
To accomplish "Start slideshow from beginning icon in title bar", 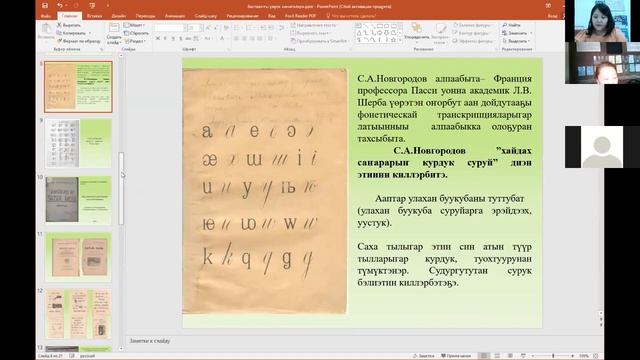I will [92, 6].
